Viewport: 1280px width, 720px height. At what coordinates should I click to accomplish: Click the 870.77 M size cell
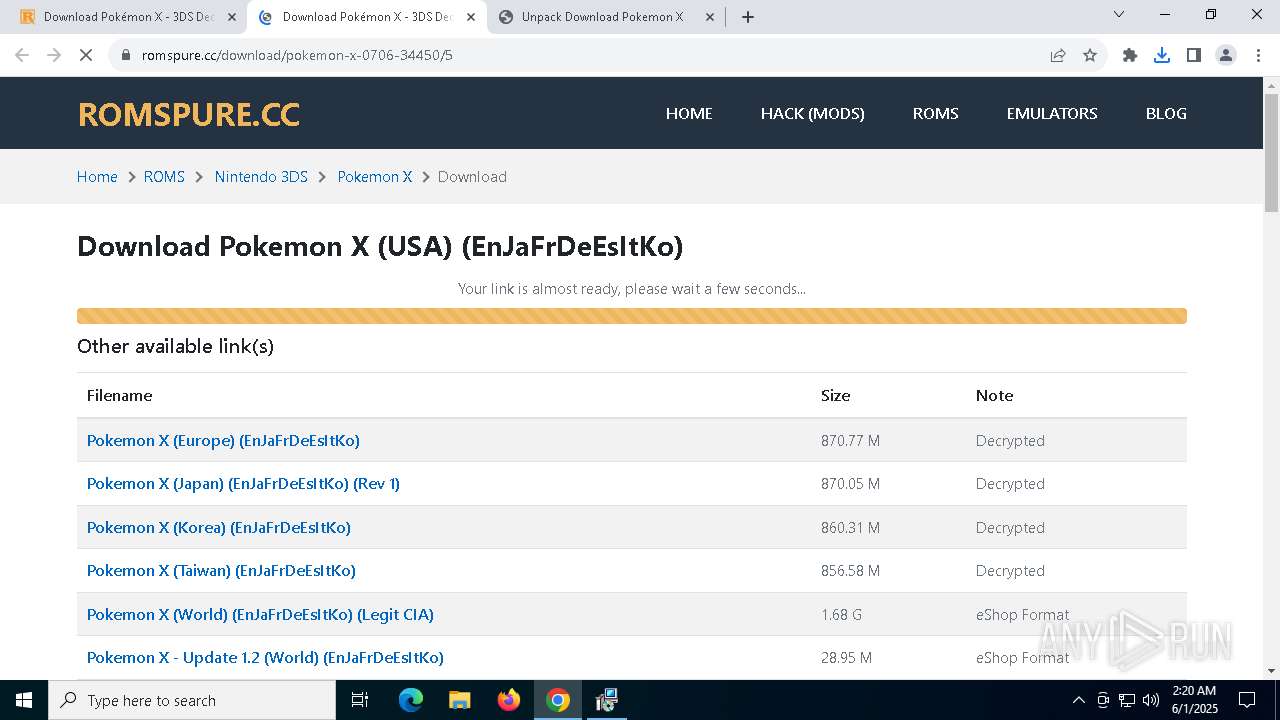coord(850,441)
